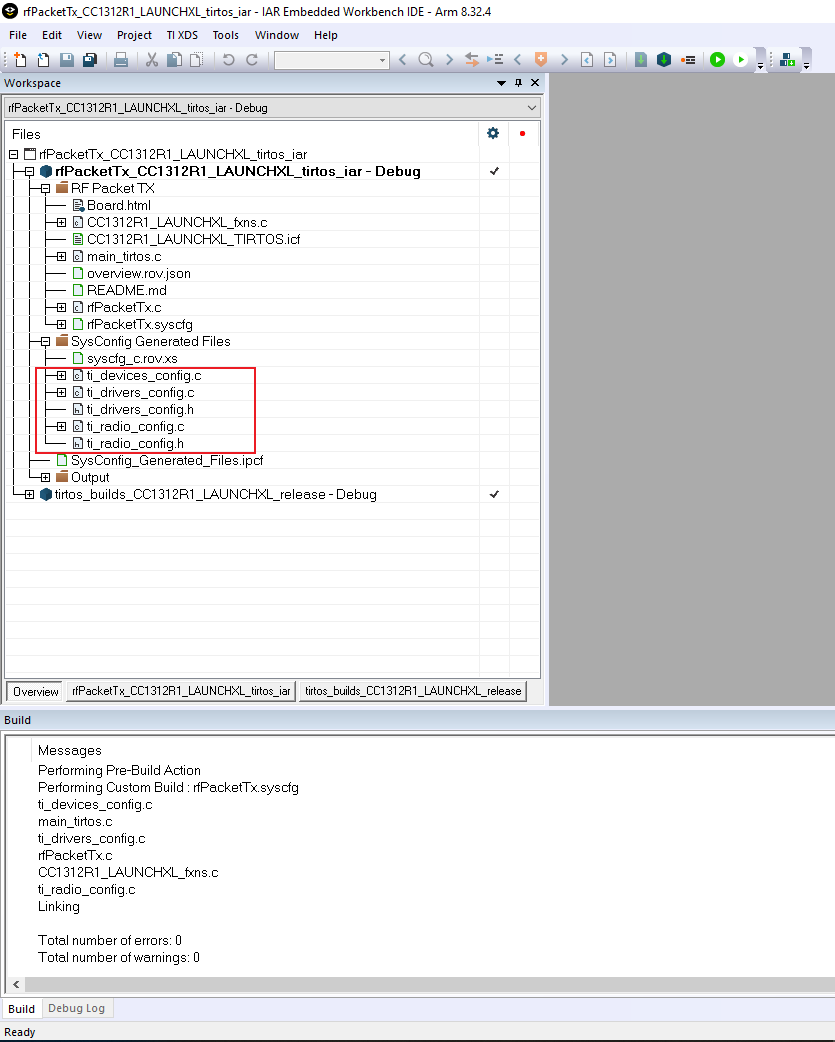Viewport: 835px width, 1042px height.
Task: Click the Workspace settings gear icon
Action: (493, 132)
